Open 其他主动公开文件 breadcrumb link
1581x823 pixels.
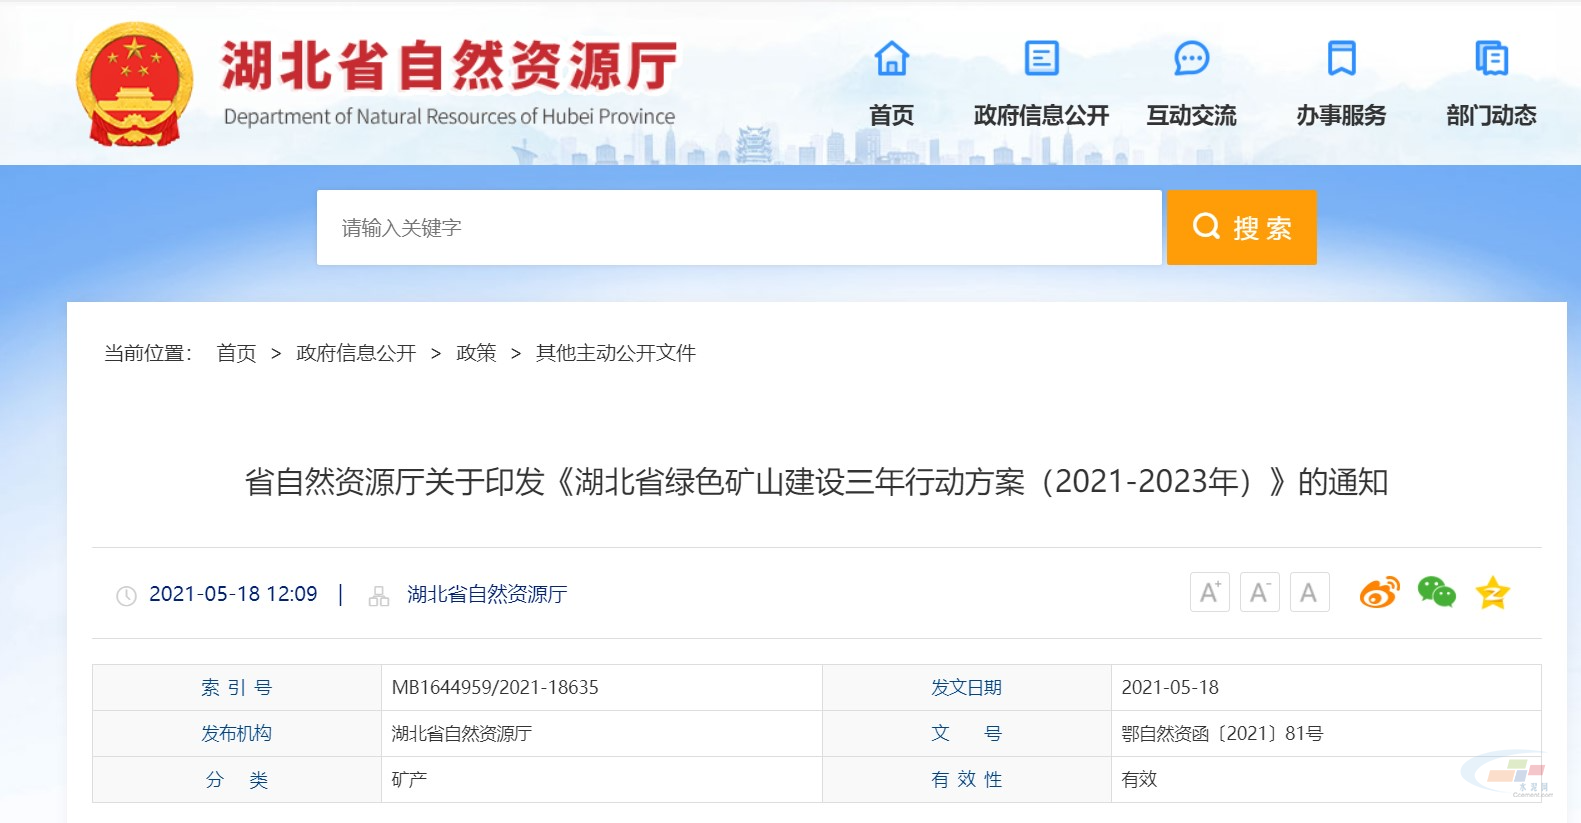click(x=615, y=353)
